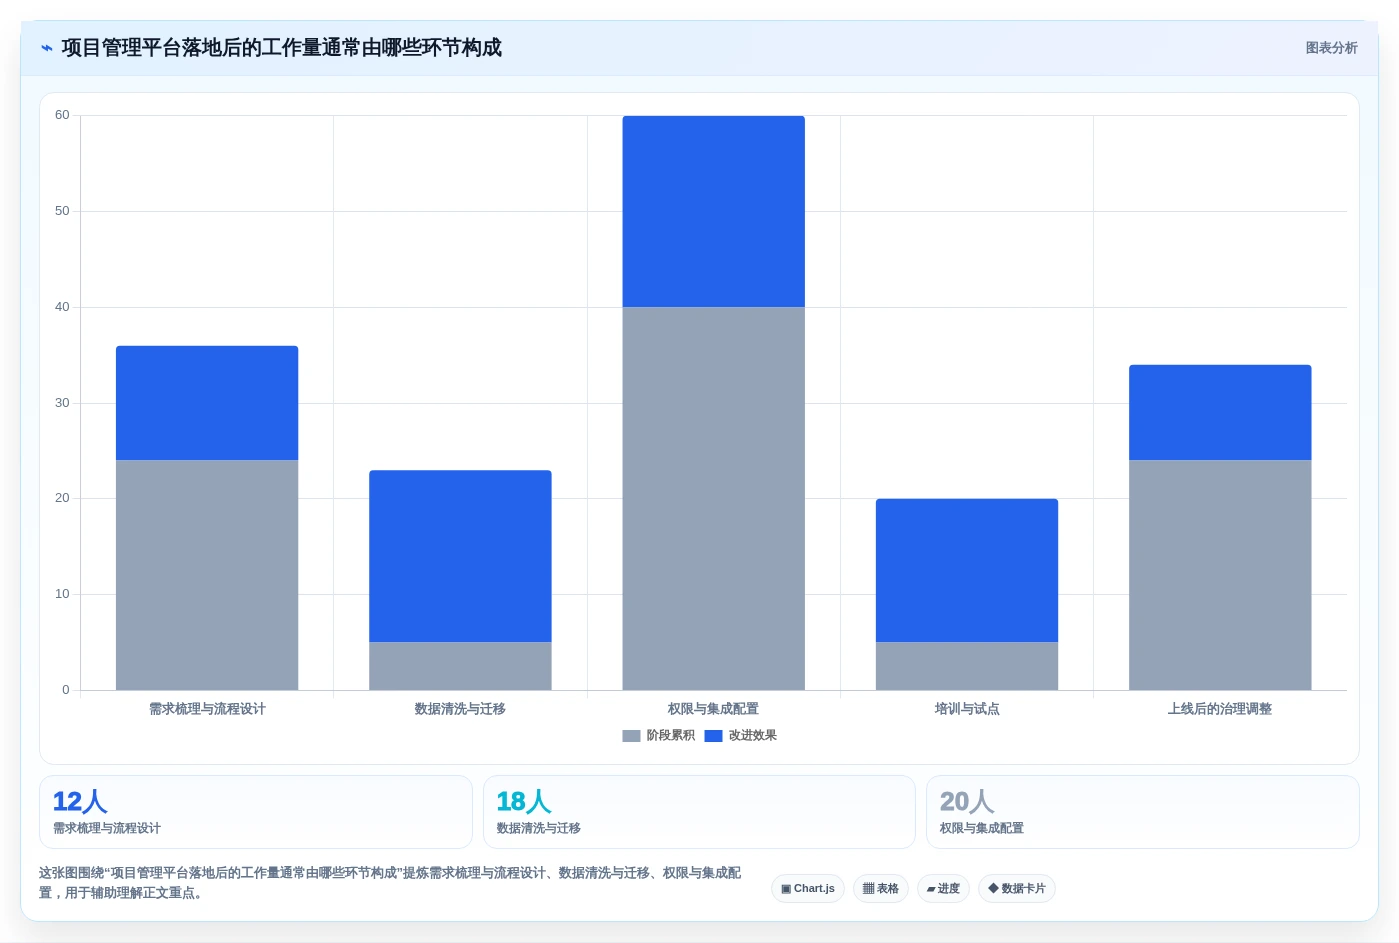Click the 改进效果 legend label
This screenshot has width=1399, height=943.
pos(752,736)
